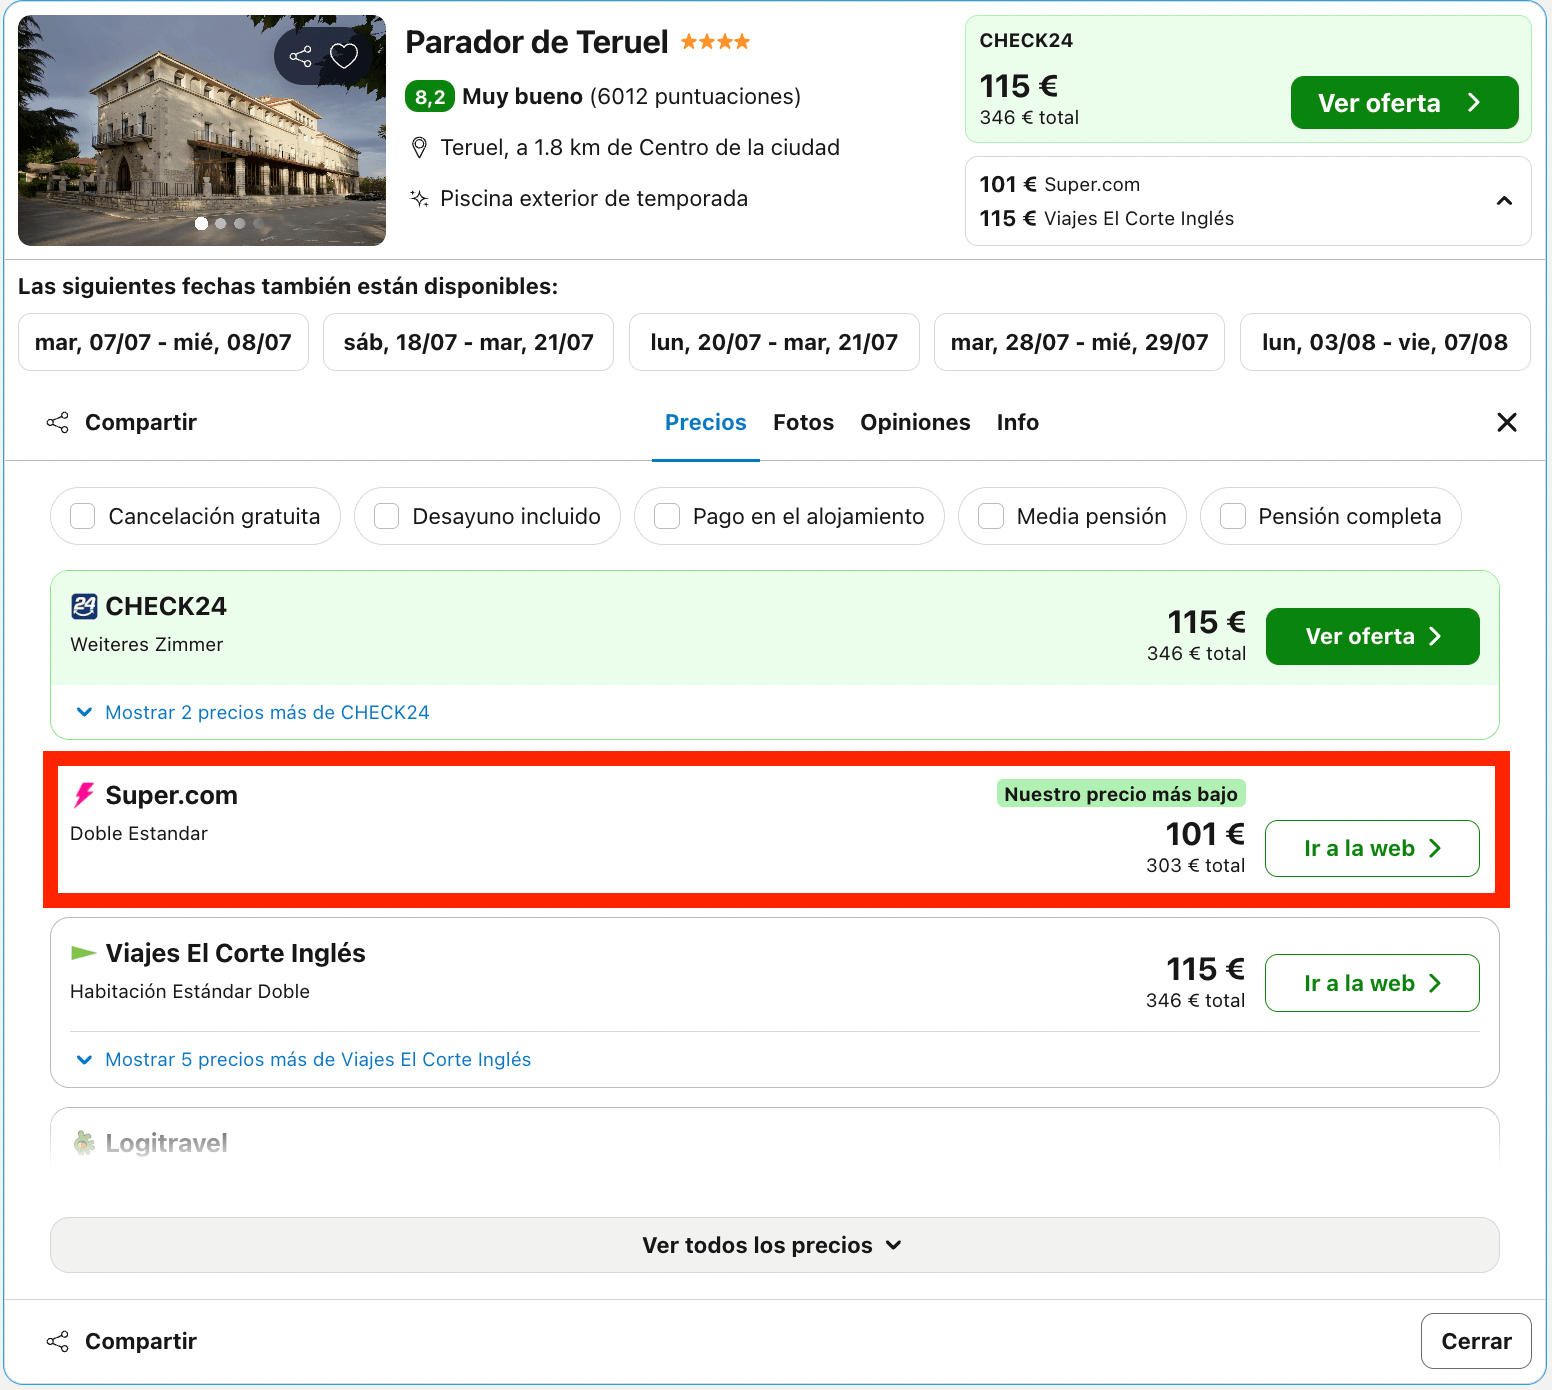1552x1390 pixels.
Task: Click the 101 € Super.com summary line
Action: tap(1060, 184)
